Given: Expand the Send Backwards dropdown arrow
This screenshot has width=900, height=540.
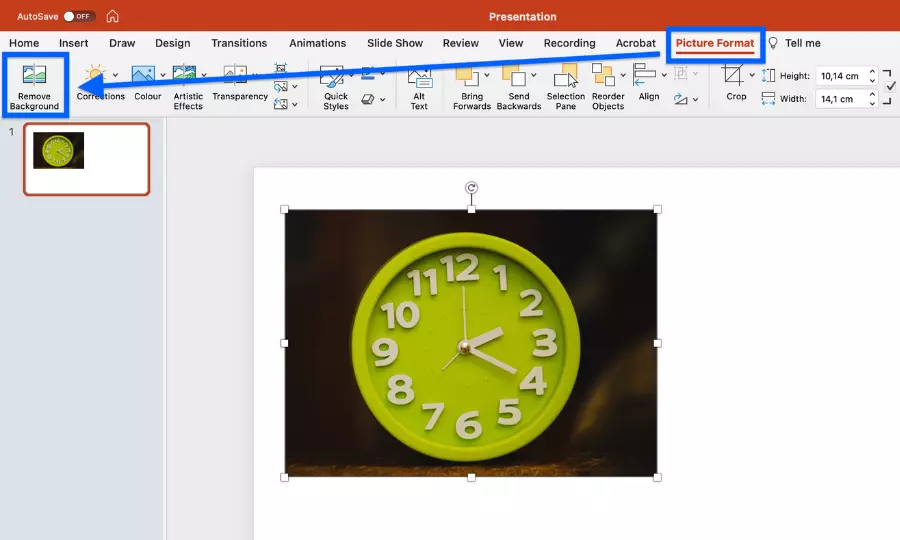Looking at the screenshot, I should coord(534,75).
